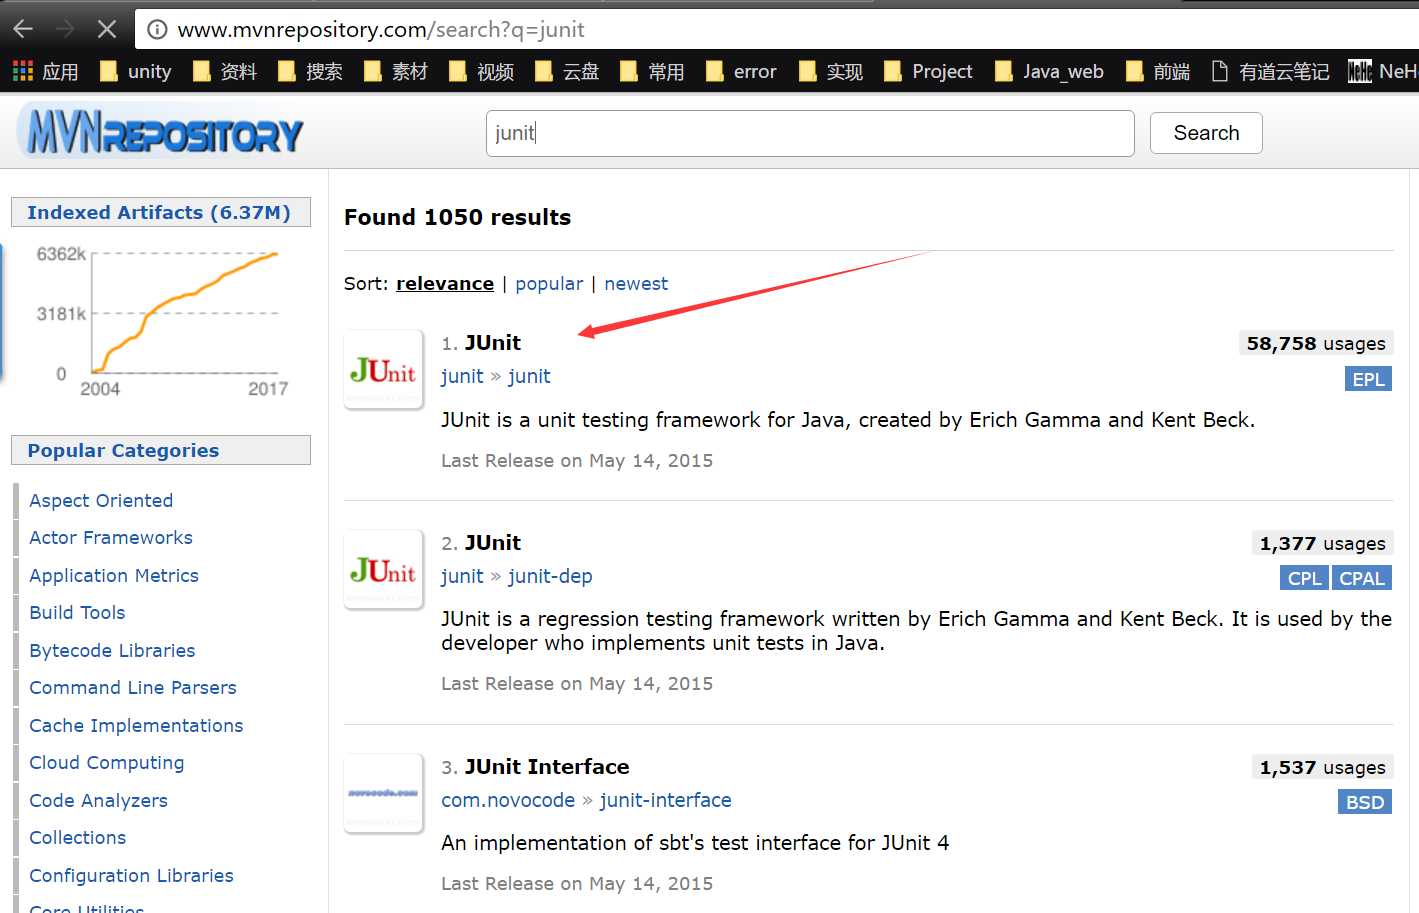Open the Collections category

[78, 838]
